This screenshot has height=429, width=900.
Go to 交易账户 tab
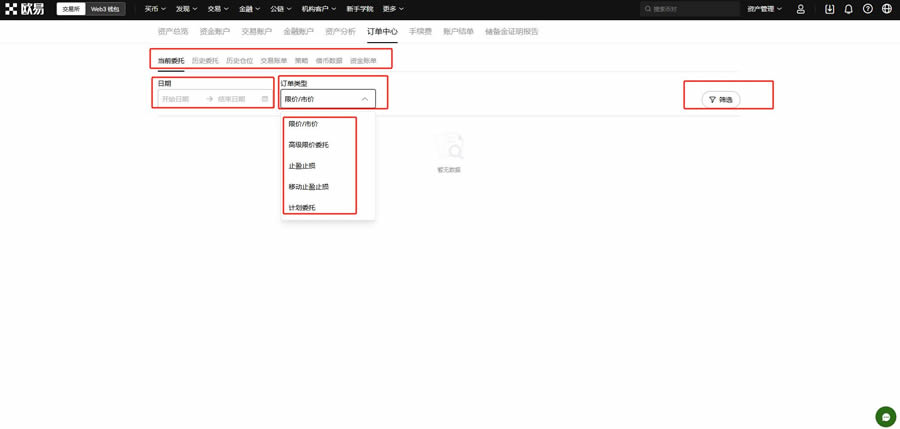(x=257, y=32)
